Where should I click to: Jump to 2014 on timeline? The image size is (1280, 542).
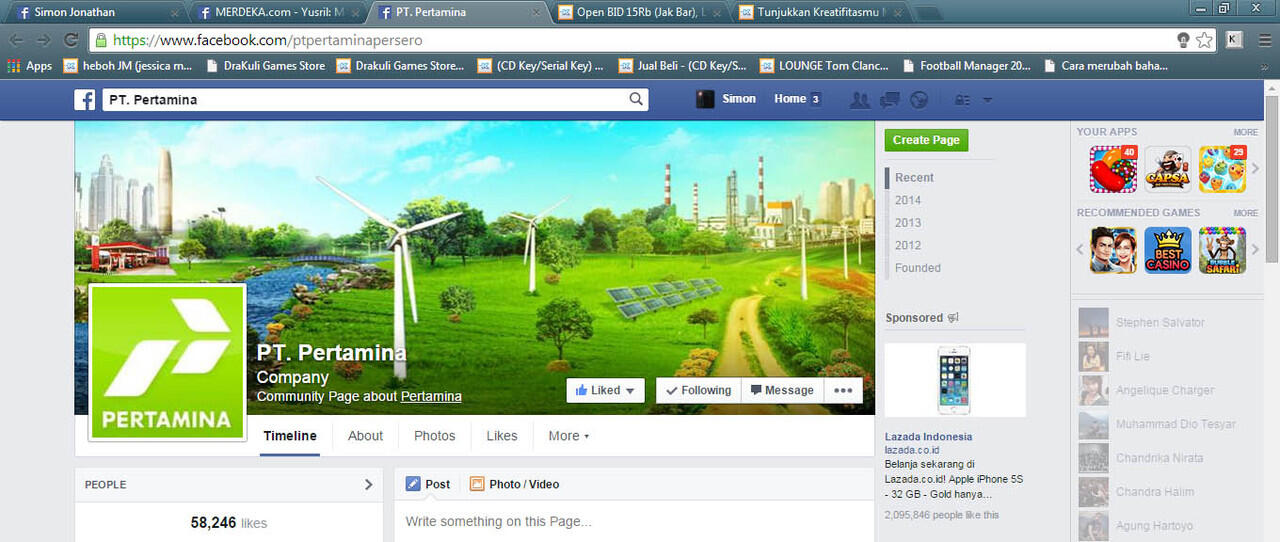tap(908, 200)
